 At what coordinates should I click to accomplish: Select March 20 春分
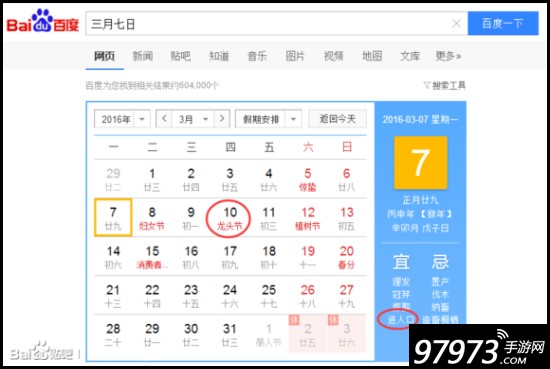click(x=347, y=257)
